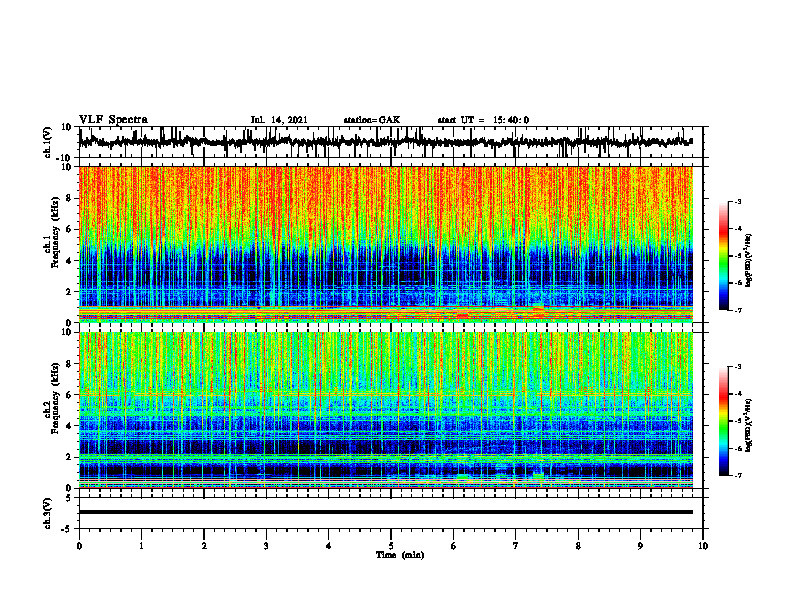
Task: Click the time axis tick label '7'
Action: (516, 546)
